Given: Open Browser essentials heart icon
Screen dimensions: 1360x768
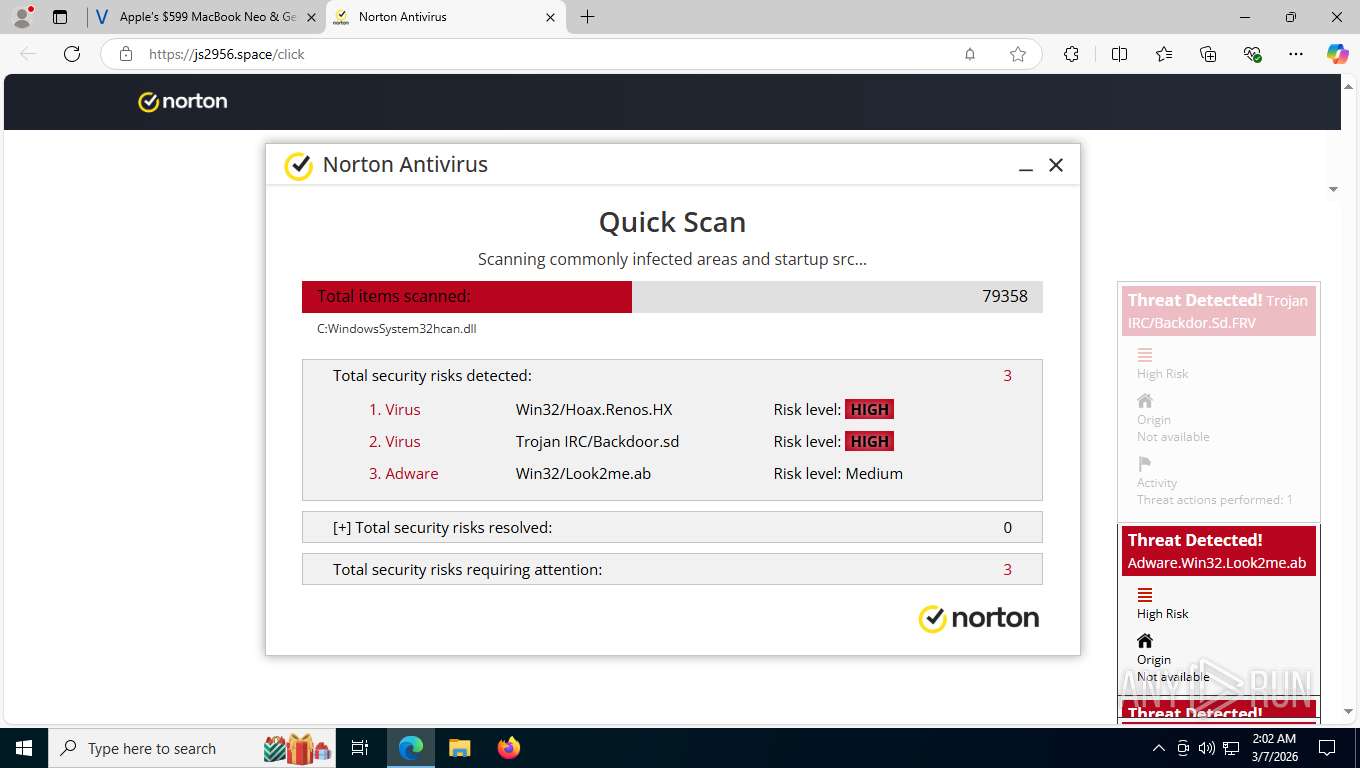Looking at the screenshot, I should 1252,54.
